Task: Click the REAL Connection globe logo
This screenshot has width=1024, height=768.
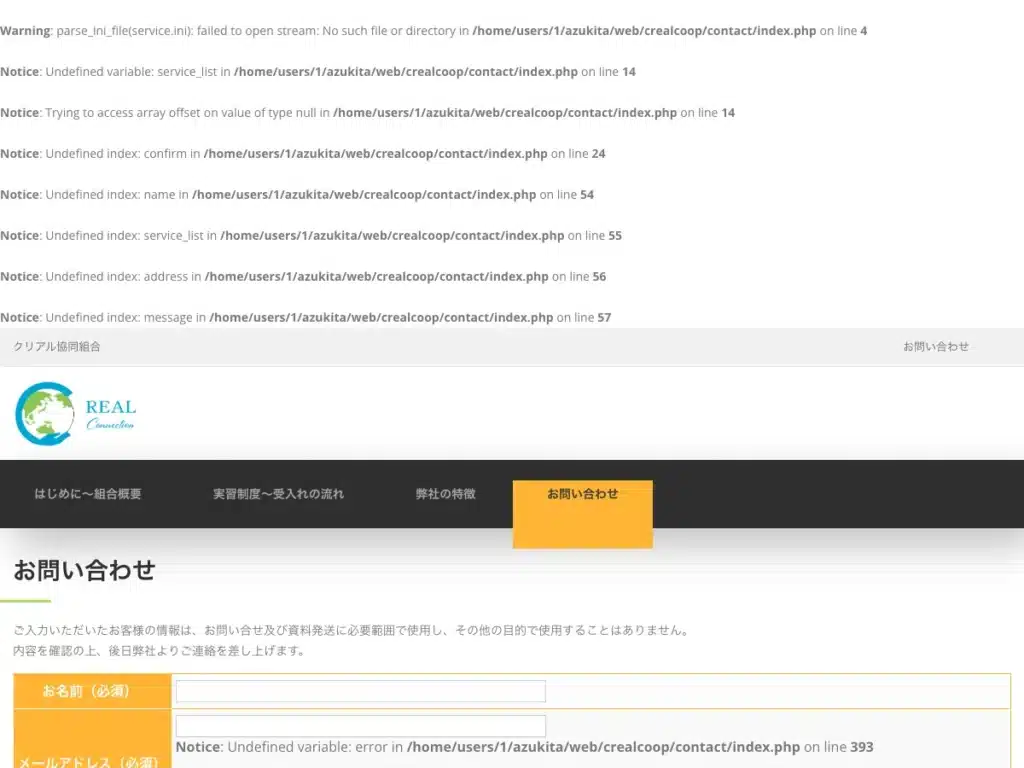Action: pos(75,414)
